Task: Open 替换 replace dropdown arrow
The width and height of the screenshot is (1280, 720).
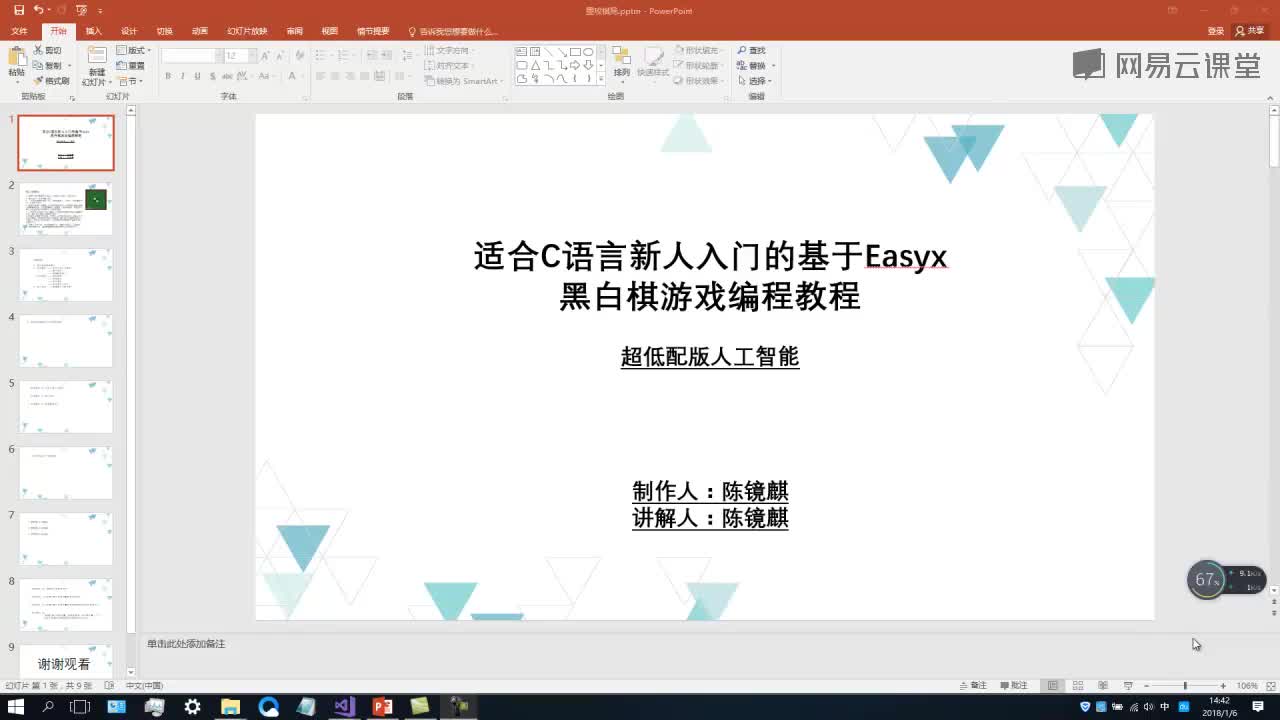Action: click(774, 66)
